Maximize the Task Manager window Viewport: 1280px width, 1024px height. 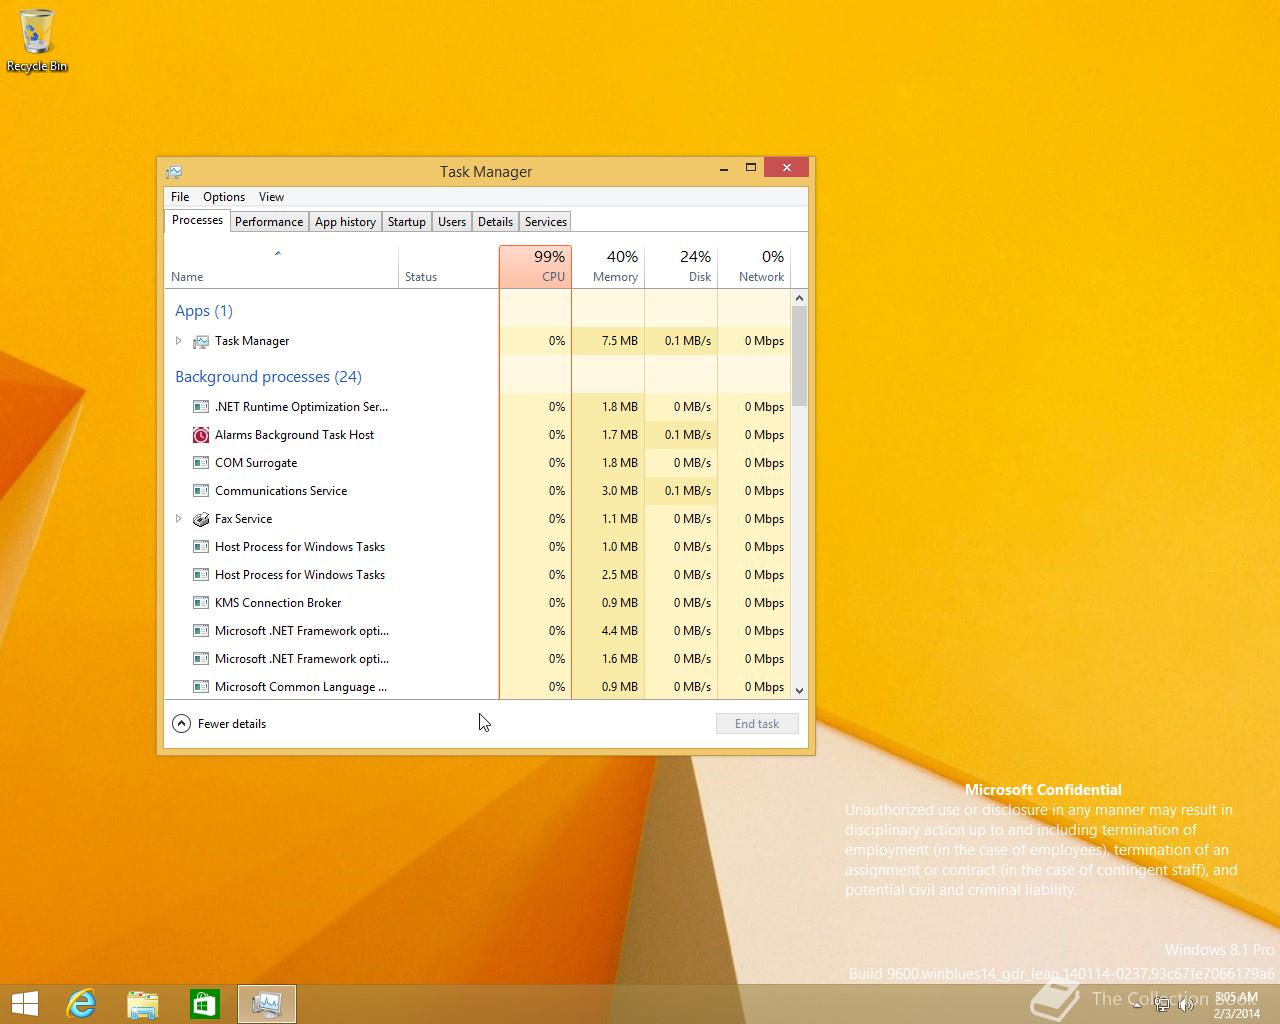point(750,168)
